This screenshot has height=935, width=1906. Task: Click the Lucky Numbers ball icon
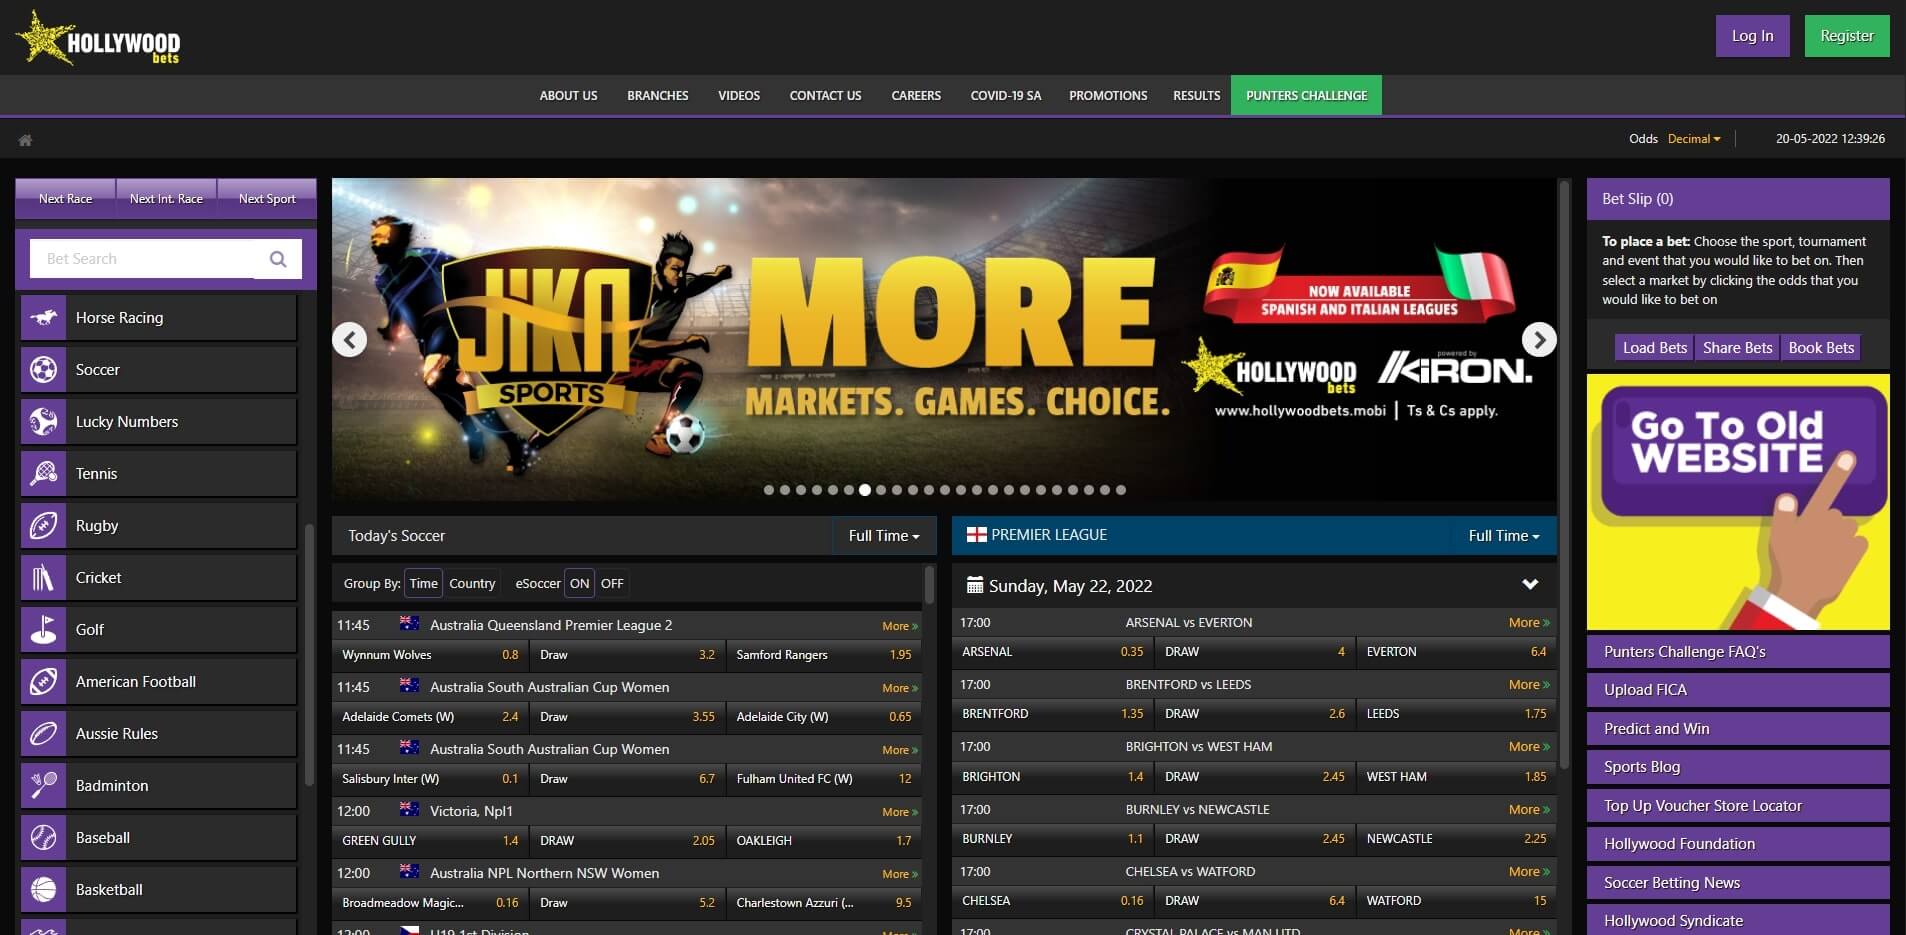pyautogui.click(x=43, y=421)
